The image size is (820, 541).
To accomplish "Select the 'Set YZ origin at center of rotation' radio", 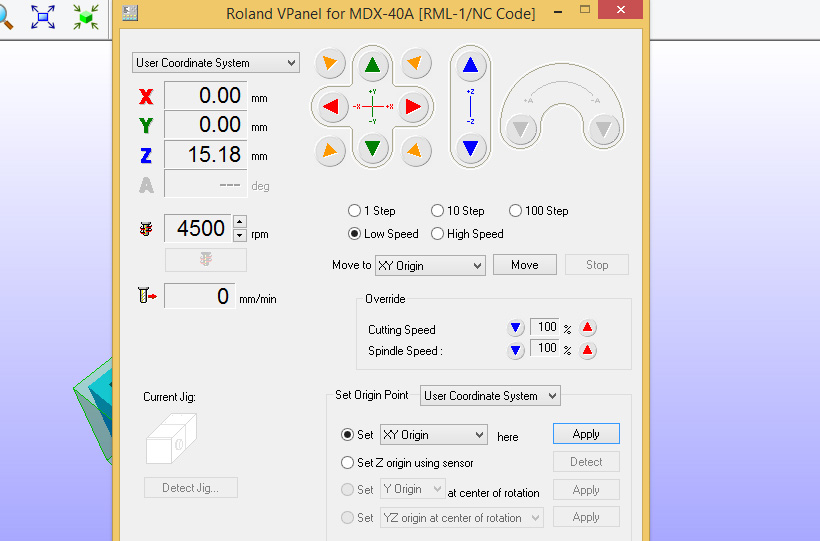I will coord(347,517).
